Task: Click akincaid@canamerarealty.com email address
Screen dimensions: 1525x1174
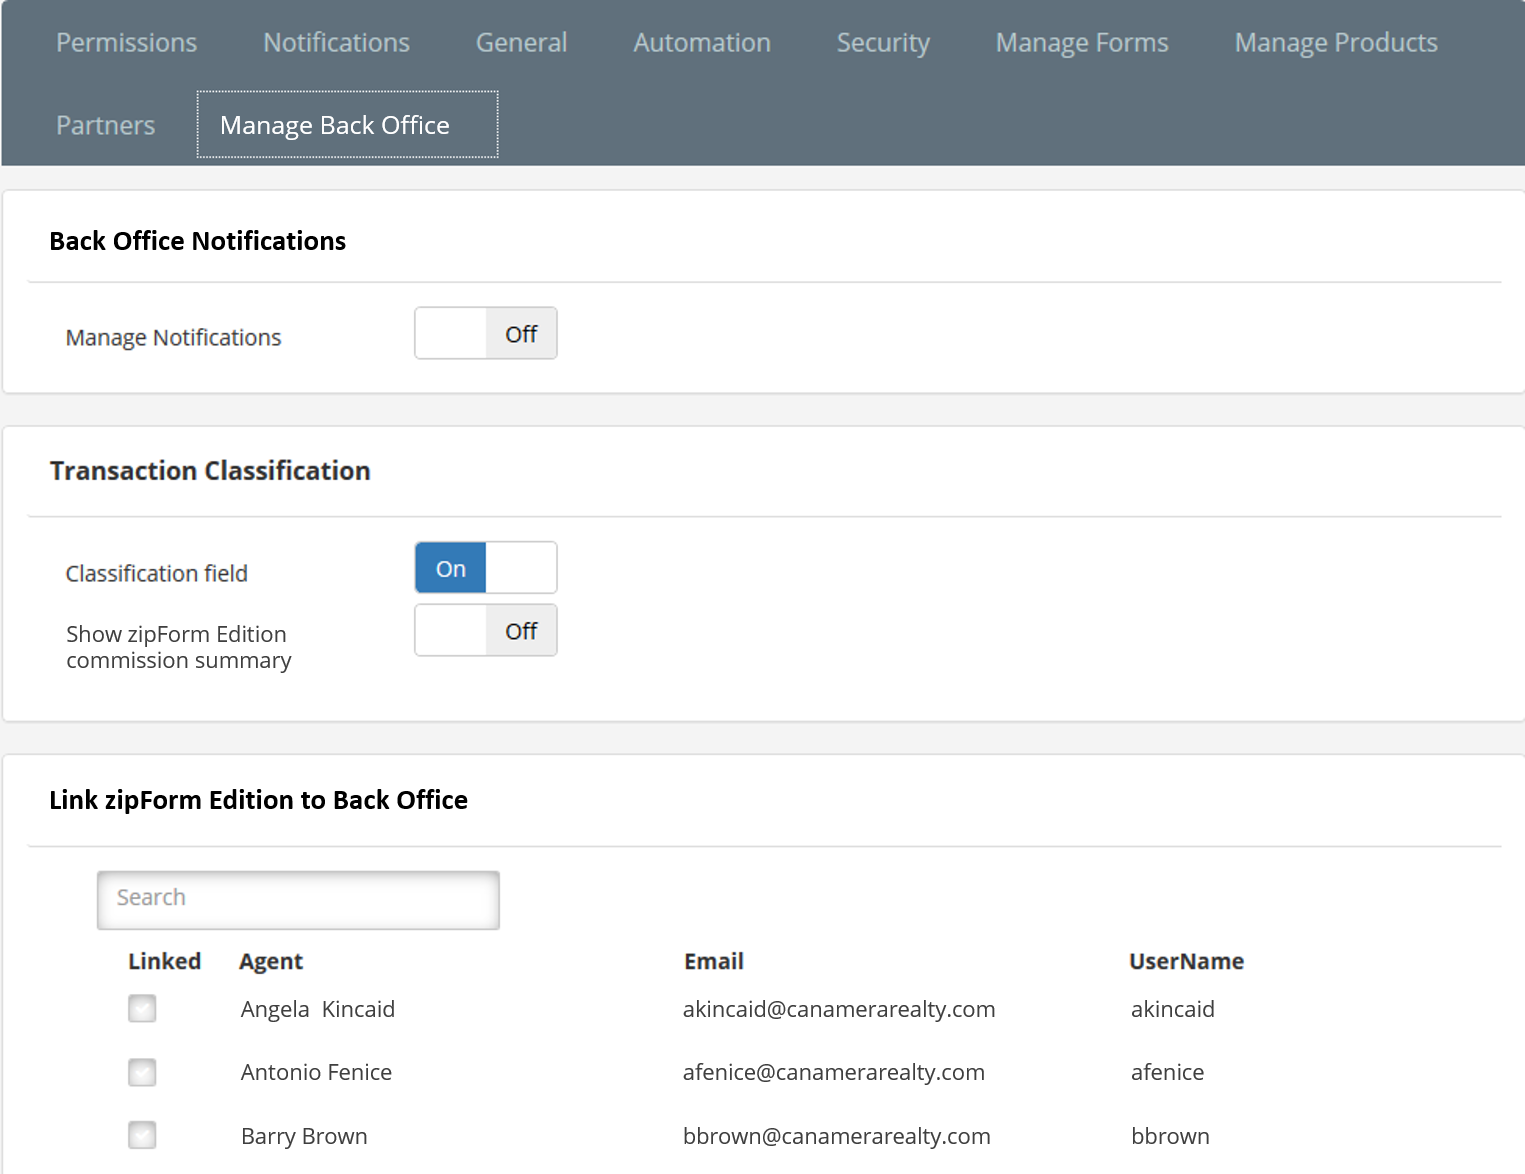Action: point(839,1009)
